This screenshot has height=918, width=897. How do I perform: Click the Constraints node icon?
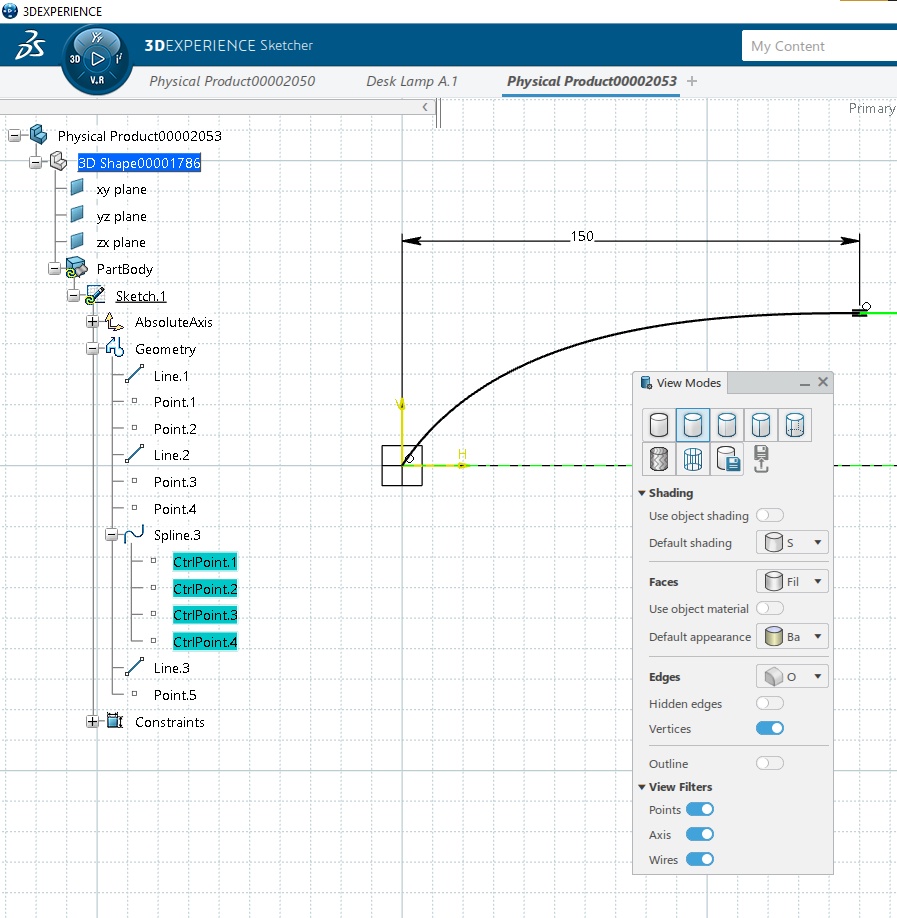(115, 721)
